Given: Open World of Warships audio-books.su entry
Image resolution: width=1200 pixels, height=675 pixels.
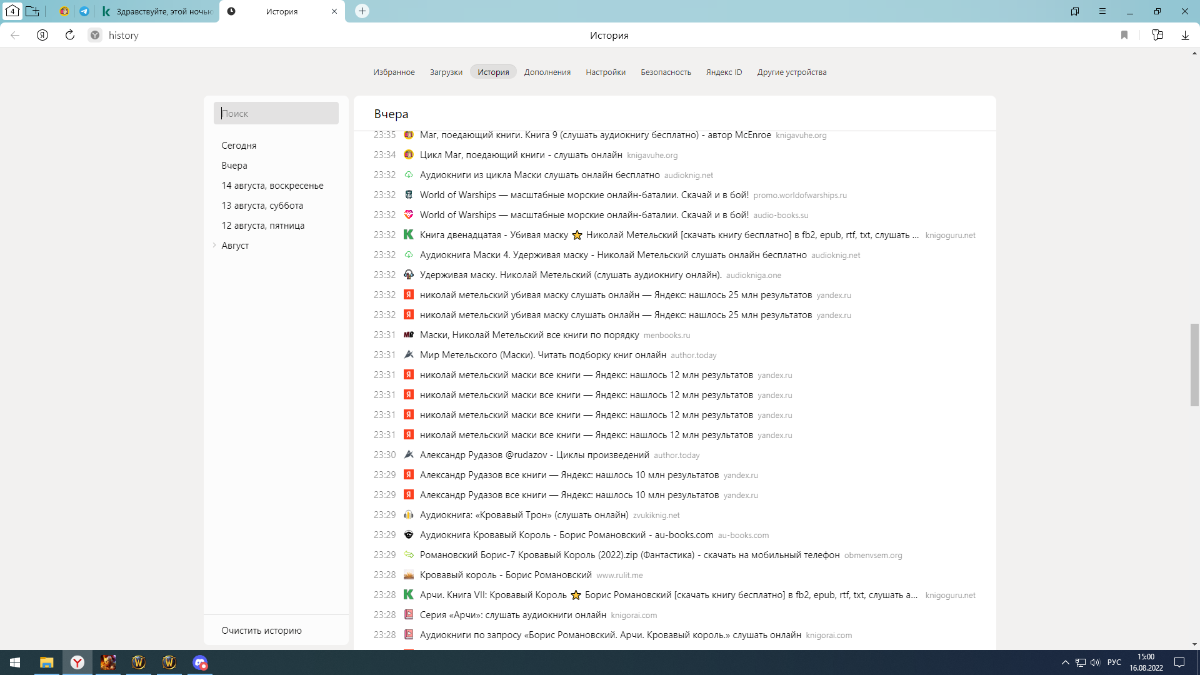Looking at the screenshot, I should (584, 215).
